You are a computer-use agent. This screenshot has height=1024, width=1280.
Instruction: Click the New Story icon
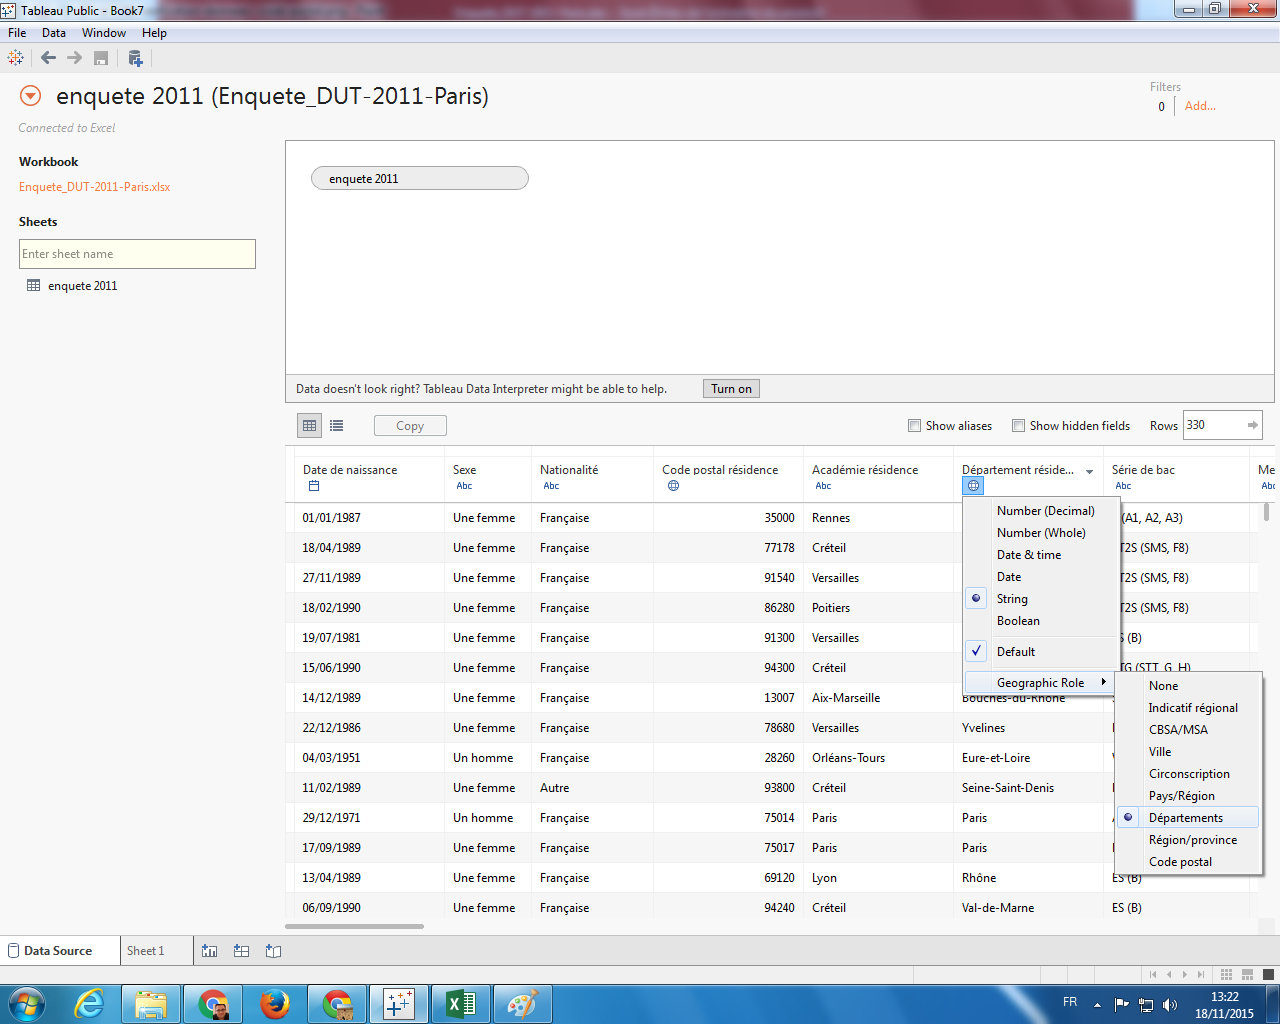(273, 951)
